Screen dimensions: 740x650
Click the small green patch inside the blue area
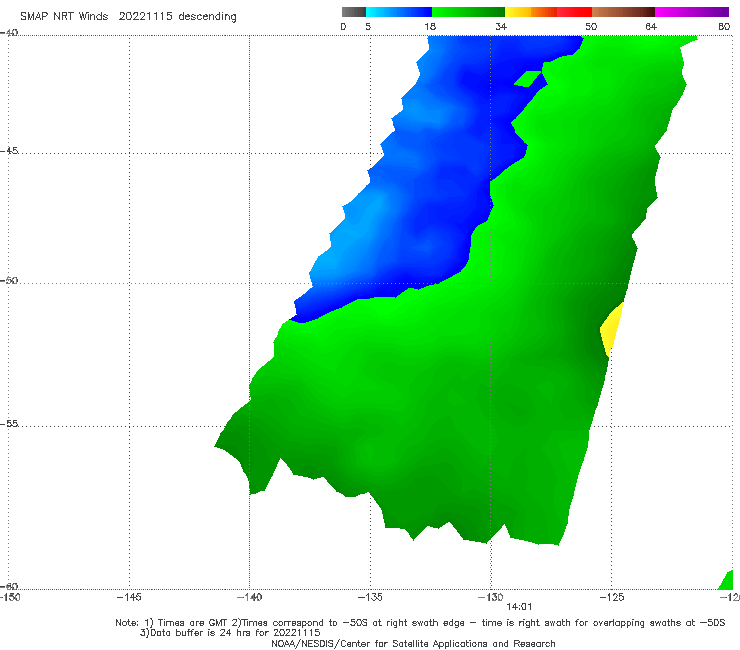527,79
